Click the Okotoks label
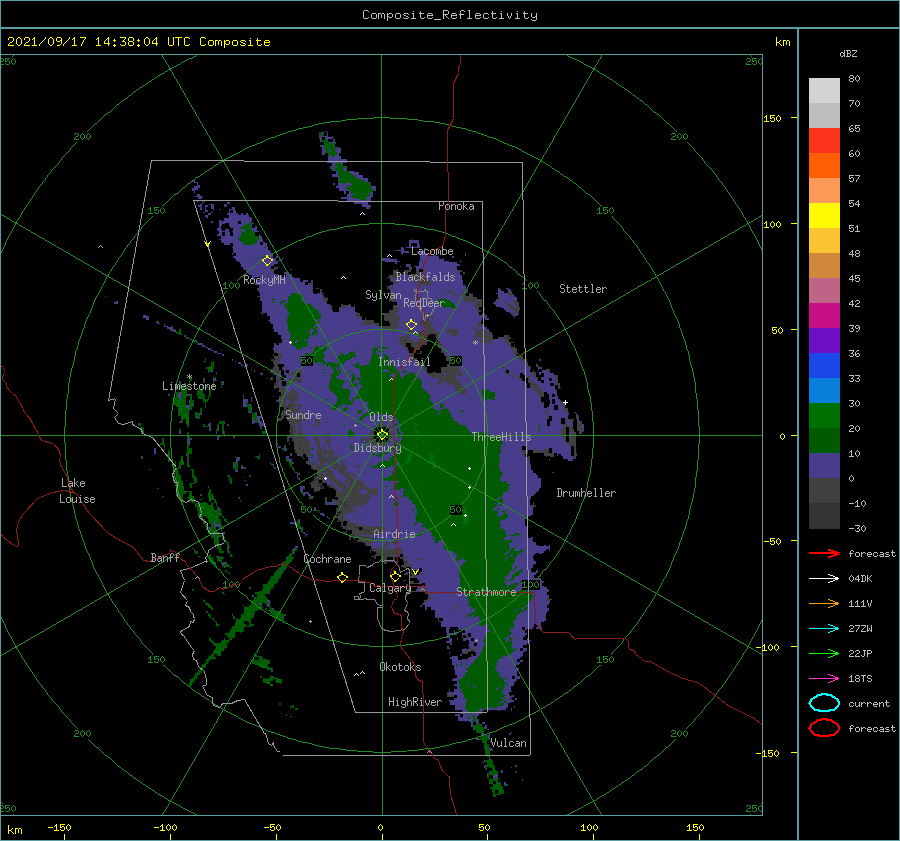This screenshot has height=841, width=900. [x=400, y=666]
